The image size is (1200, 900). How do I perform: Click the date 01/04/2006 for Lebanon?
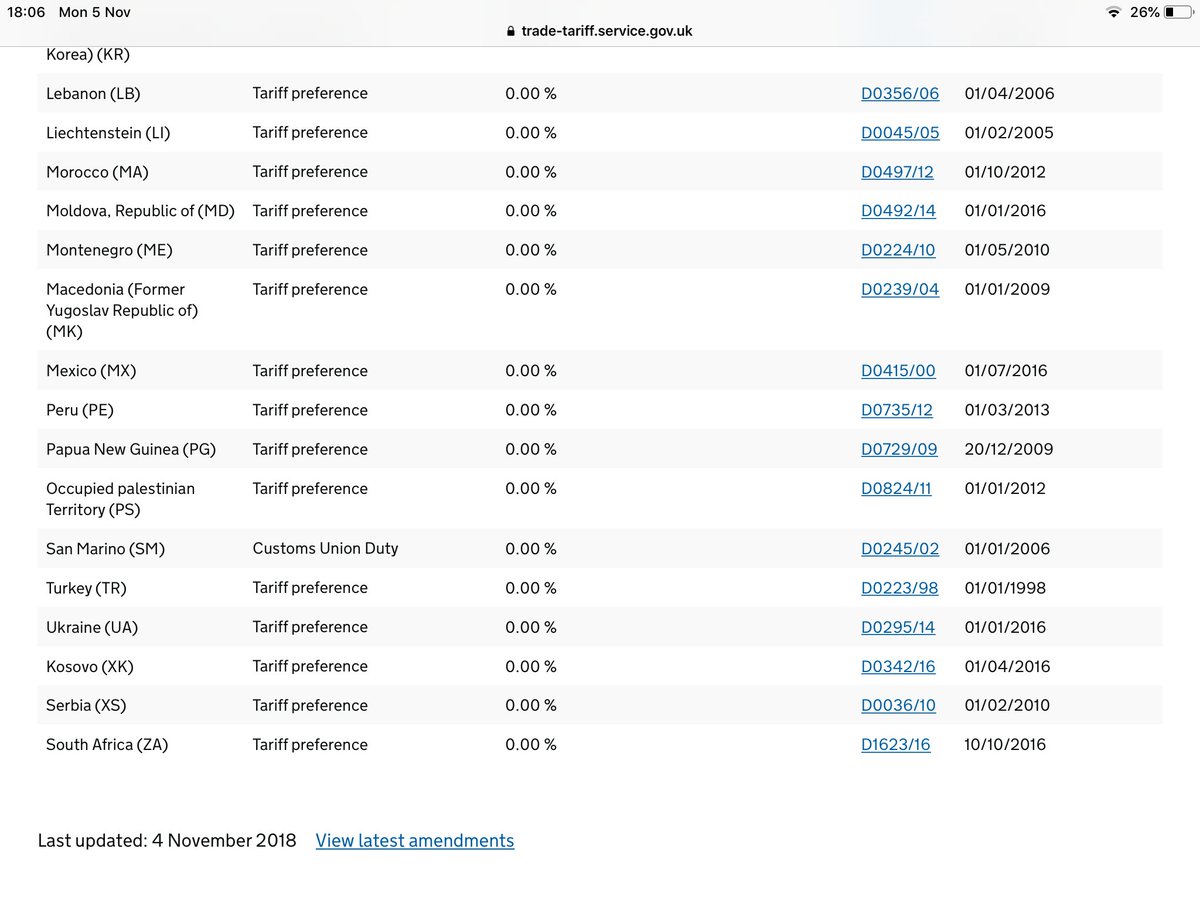1009,93
